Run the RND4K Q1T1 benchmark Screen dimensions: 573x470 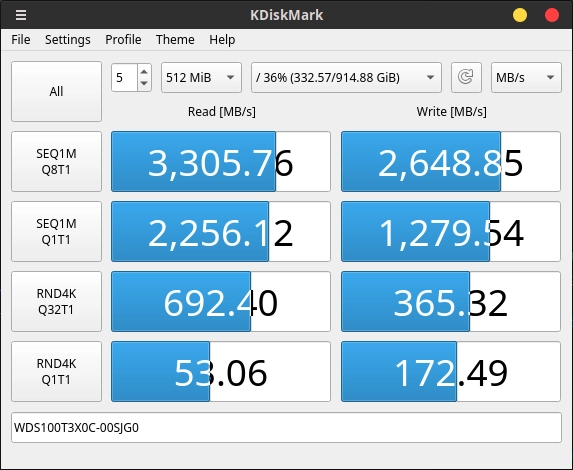[x=56, y=371]
